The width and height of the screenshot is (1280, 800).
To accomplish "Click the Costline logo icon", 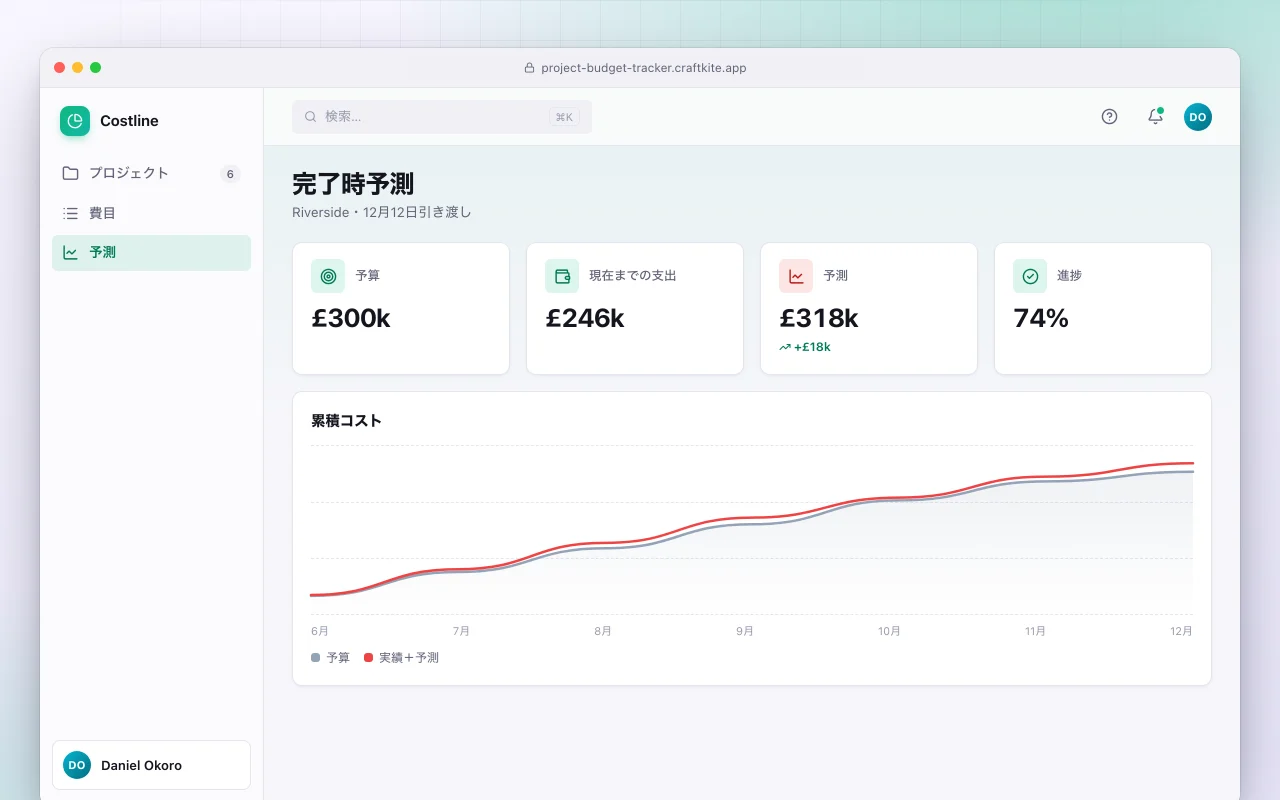I will point(75,121).
